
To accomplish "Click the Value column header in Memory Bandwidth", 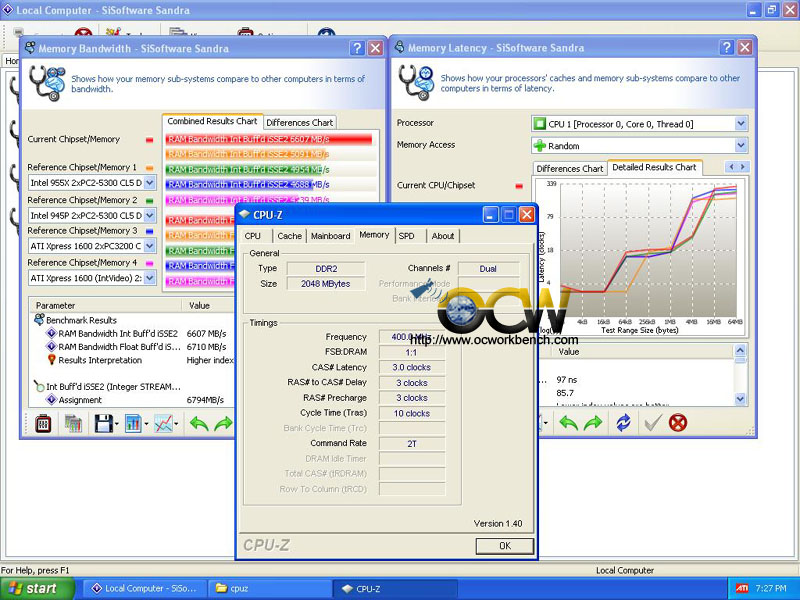I will tap(209, 305).
